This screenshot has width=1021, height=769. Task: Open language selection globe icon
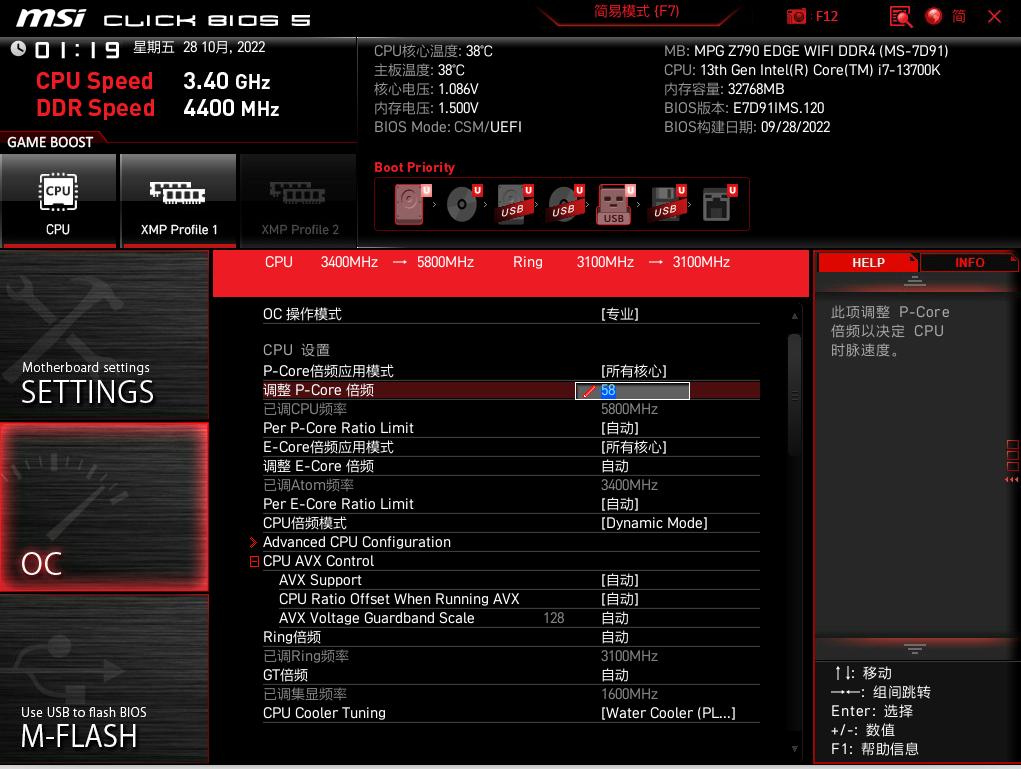pos(934,16)
